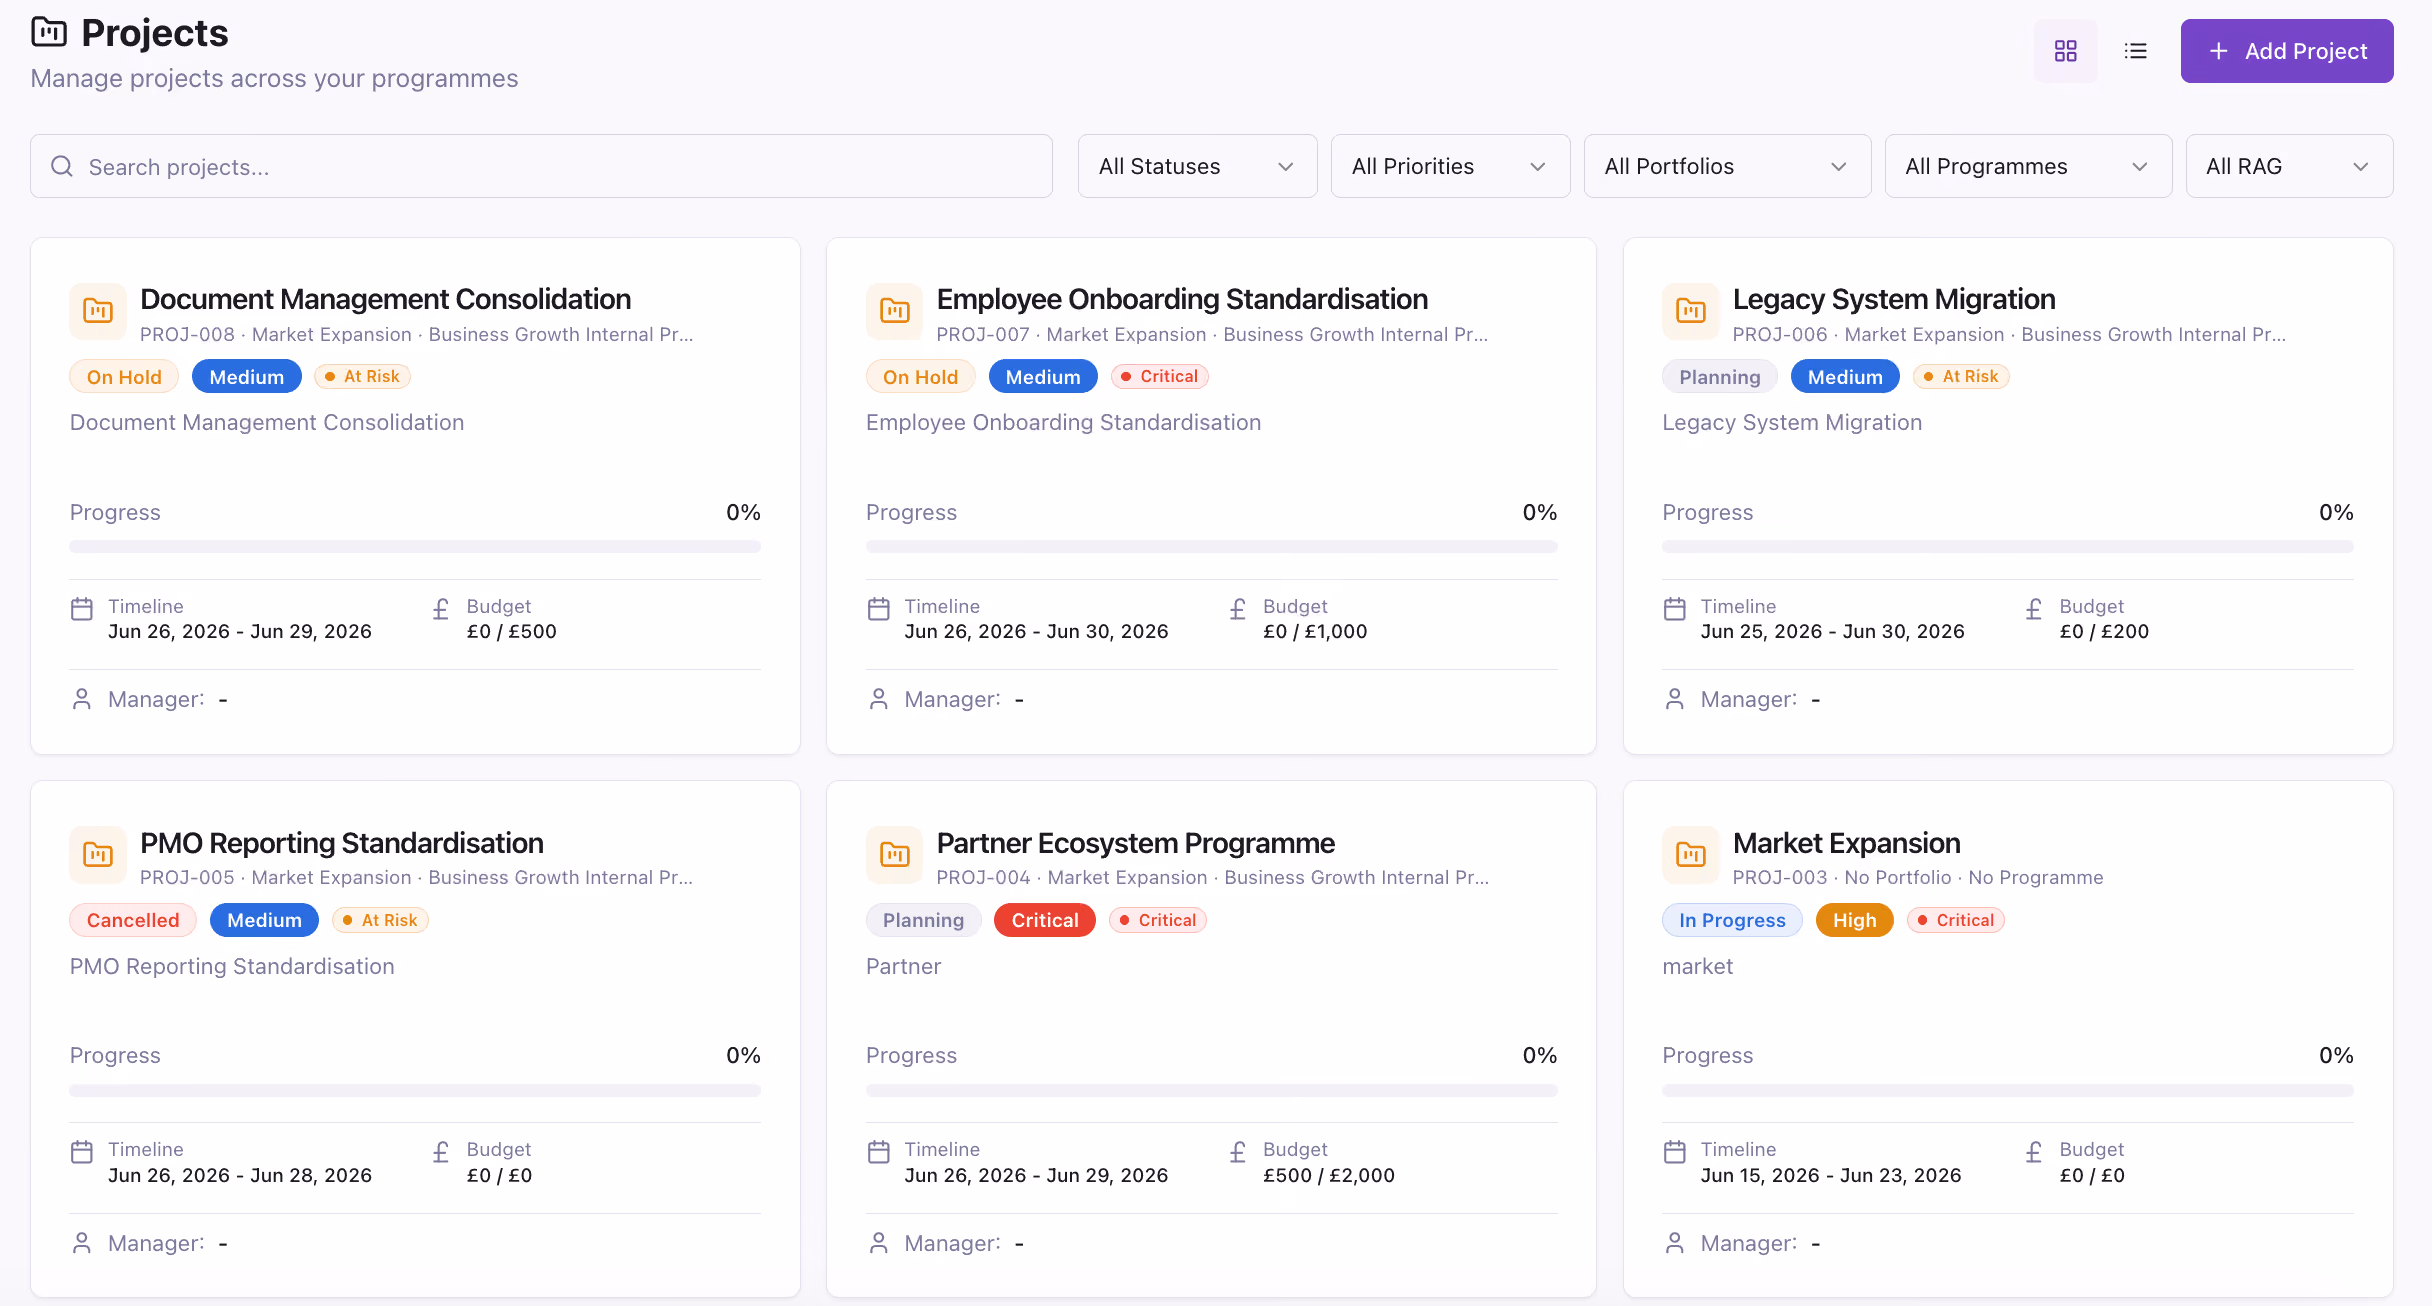Click Partner Ecosystem Programme progress bar

pos(1211,1091)
